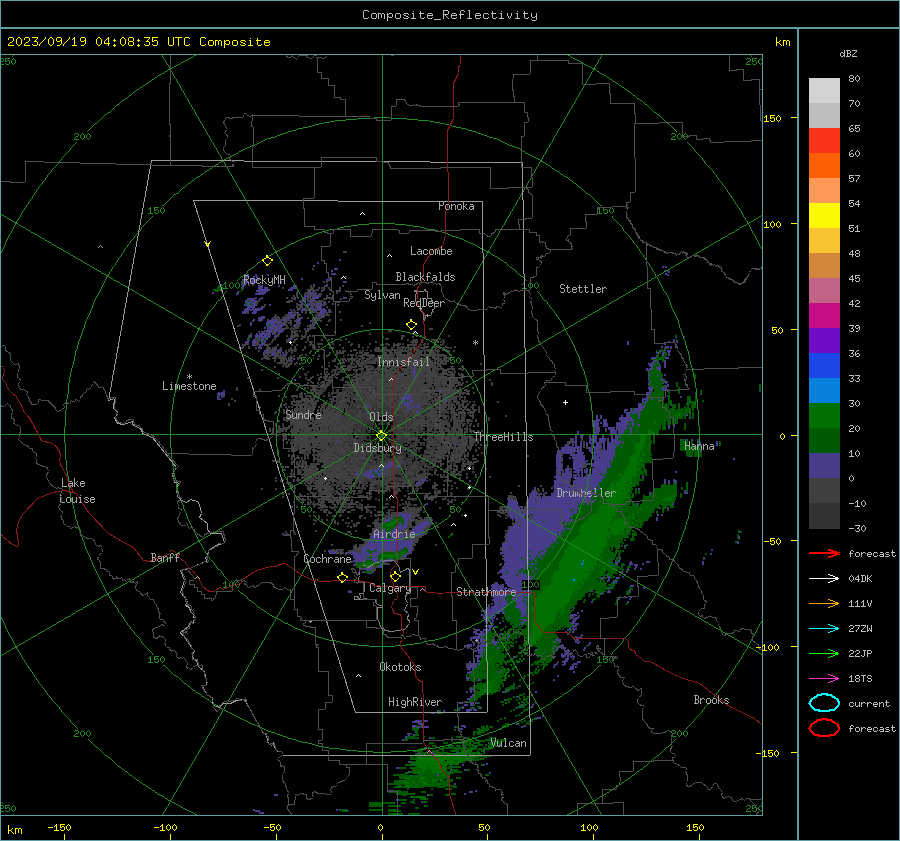The image size is (900, 841).
Task: Click the Sundre city label
Action: 304,414
